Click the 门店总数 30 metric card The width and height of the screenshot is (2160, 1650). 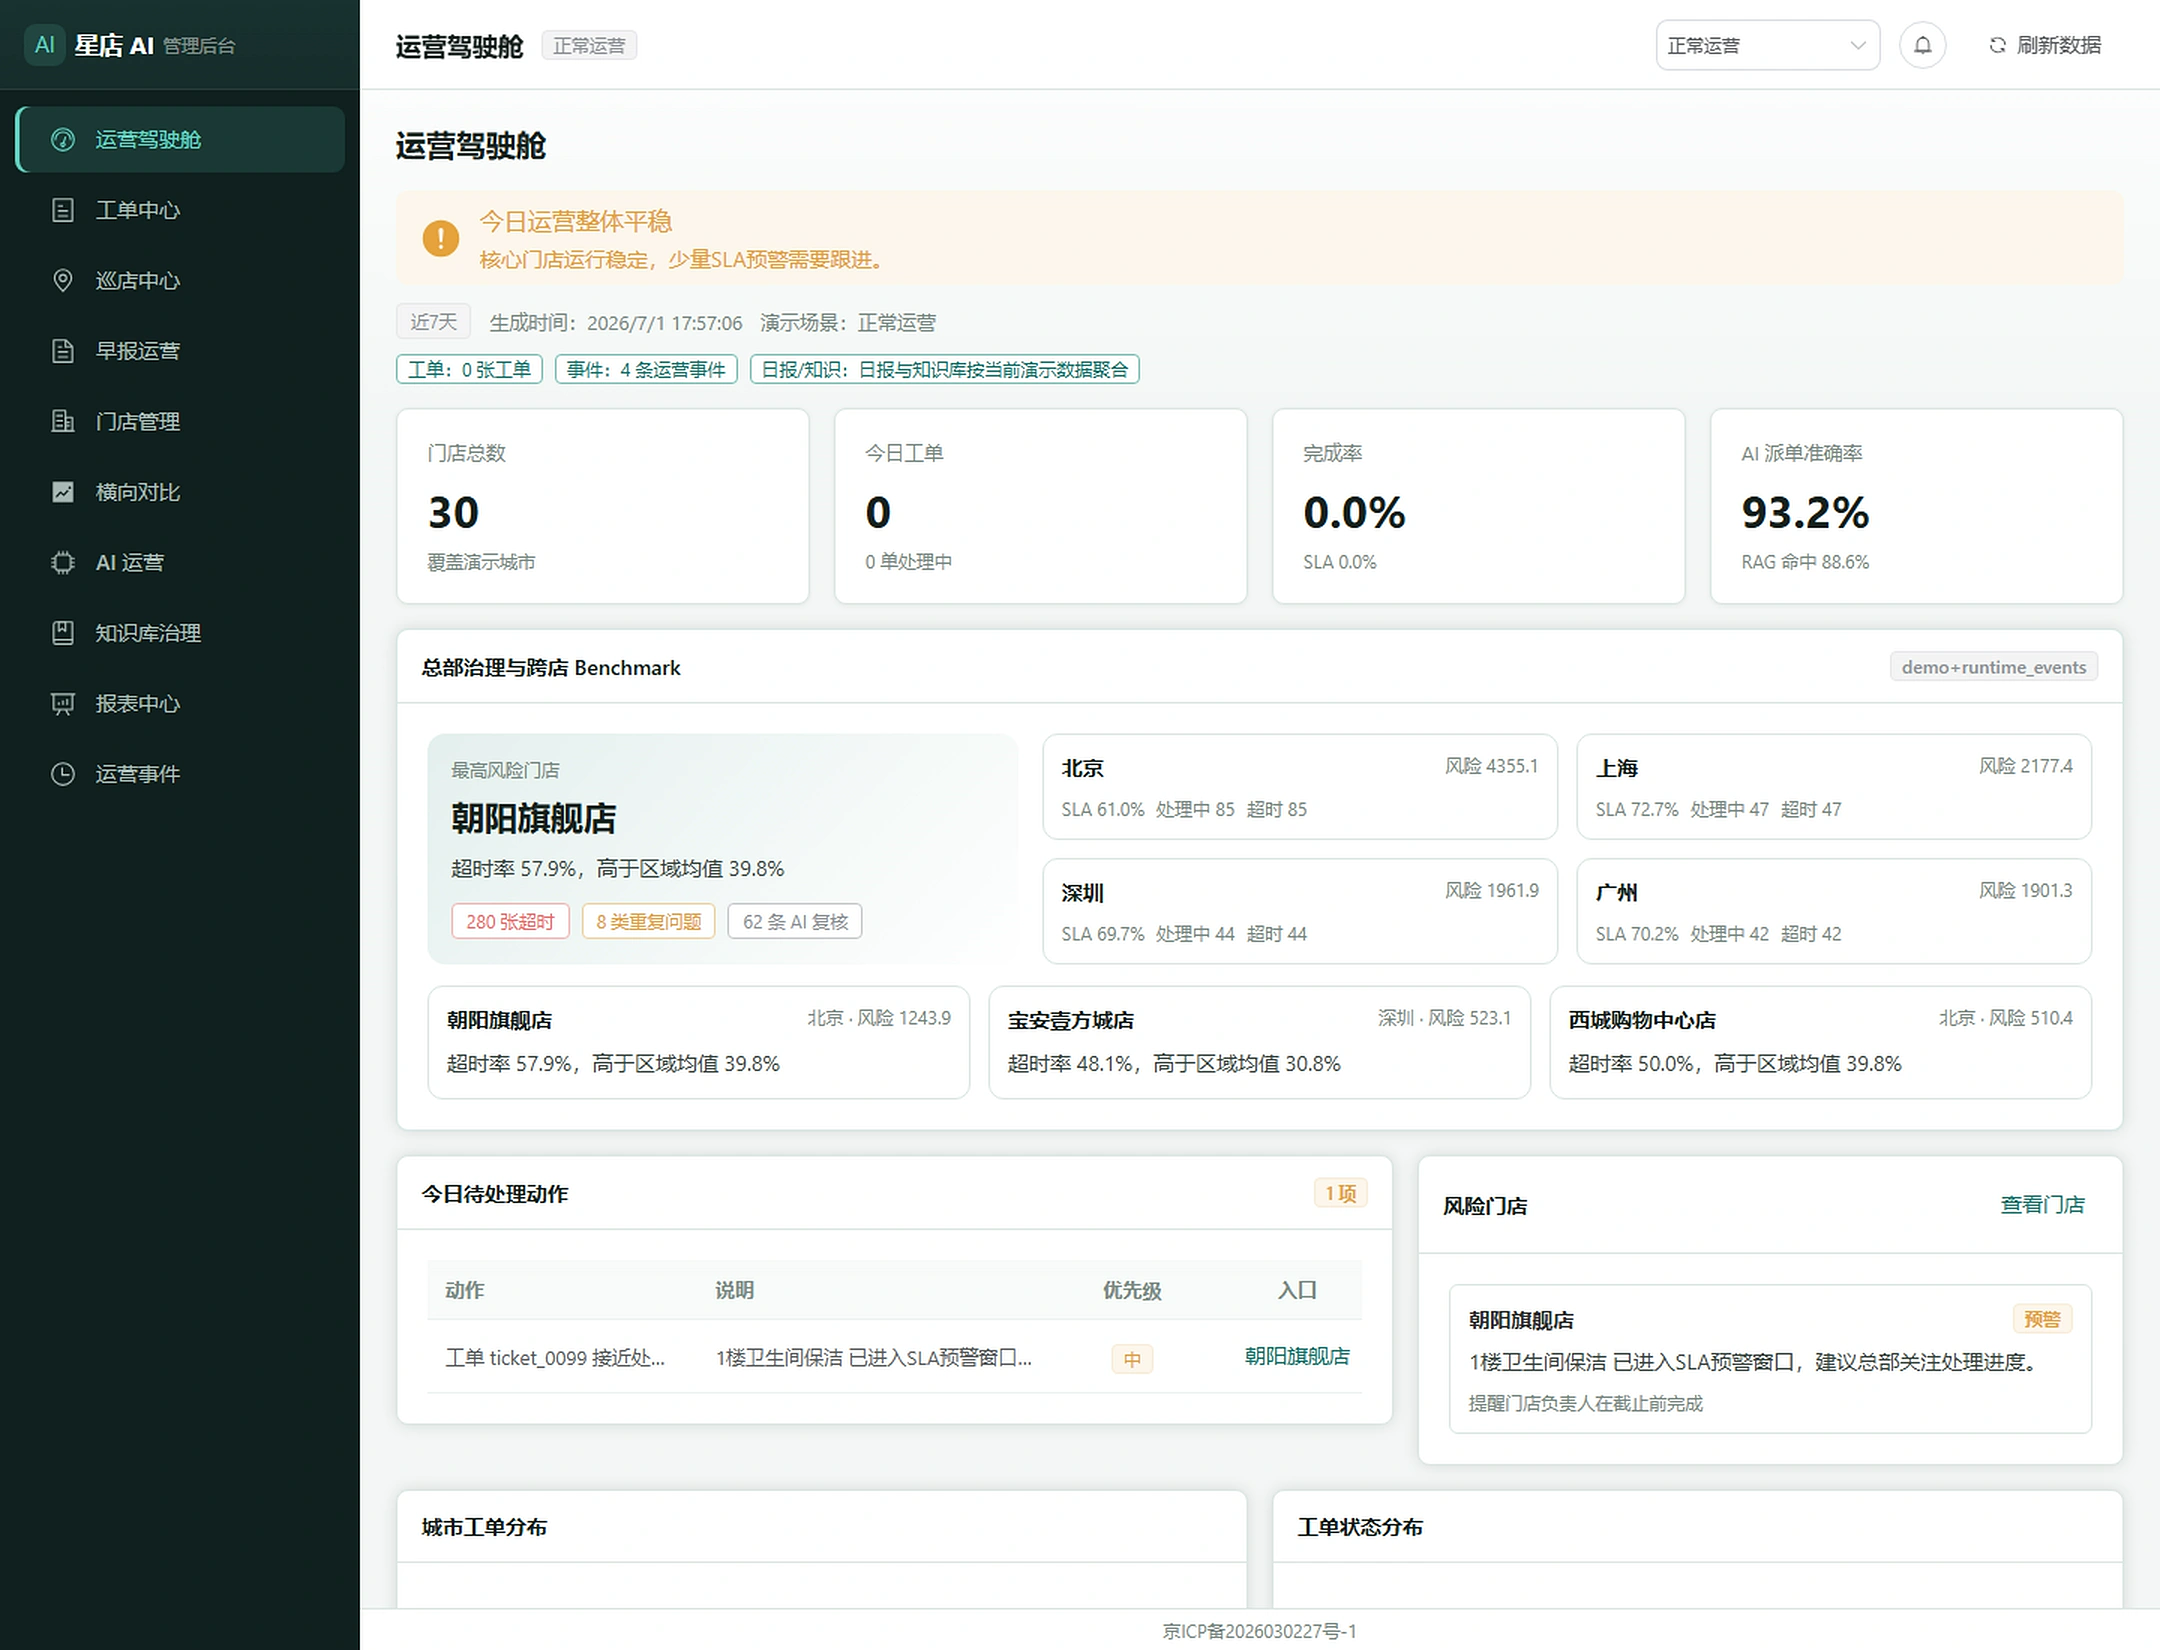tap(603, 506)
